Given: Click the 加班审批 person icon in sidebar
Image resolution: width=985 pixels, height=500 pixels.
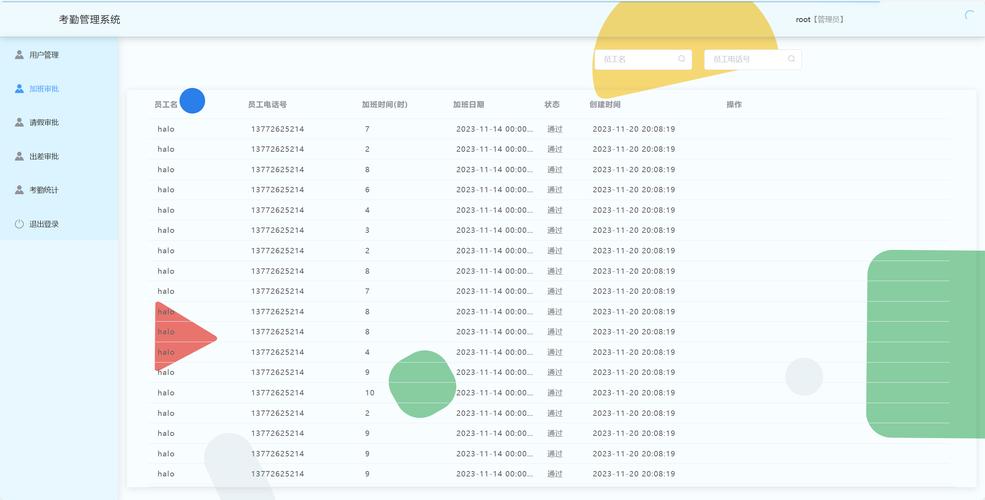Looking at the screenshot, I should pos(19,89).
